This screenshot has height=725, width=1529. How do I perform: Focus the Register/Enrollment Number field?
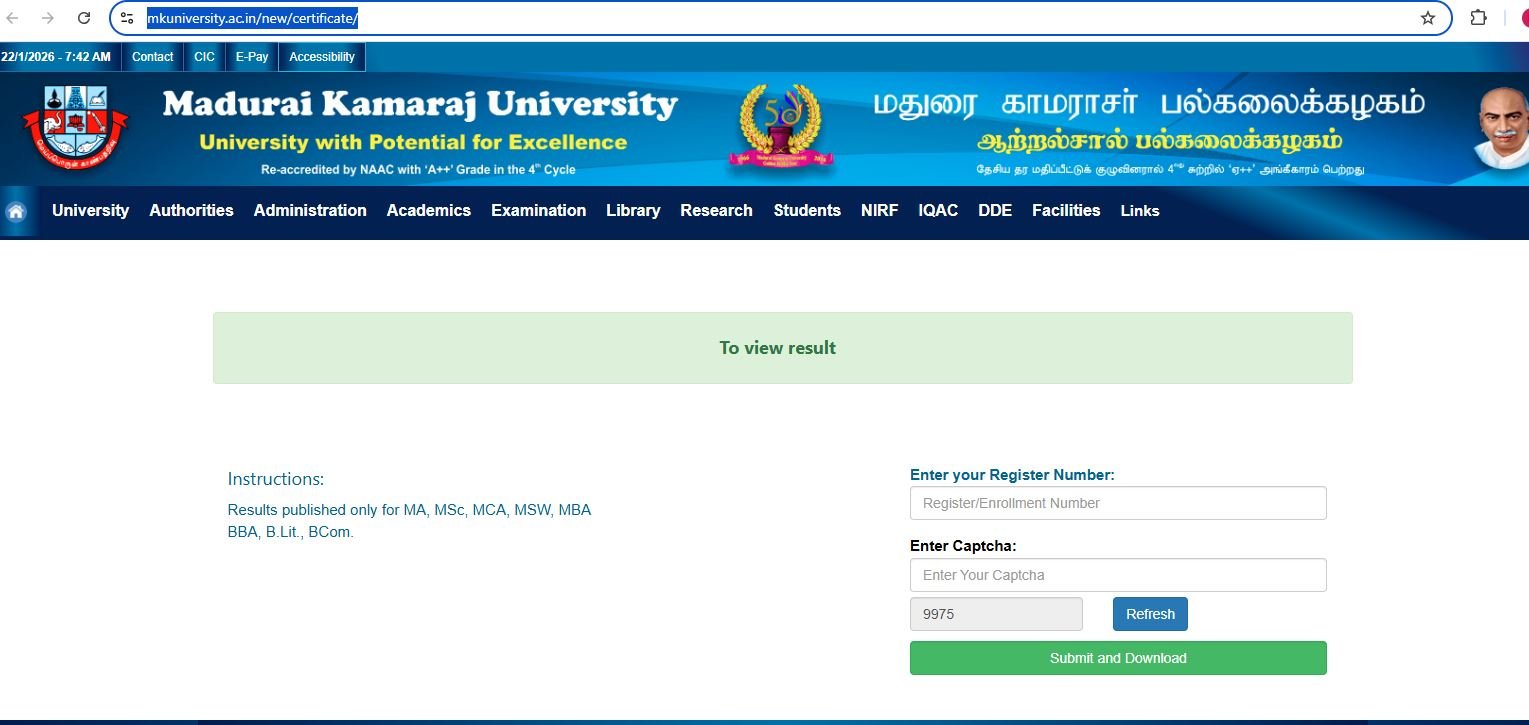[1117, 503]
